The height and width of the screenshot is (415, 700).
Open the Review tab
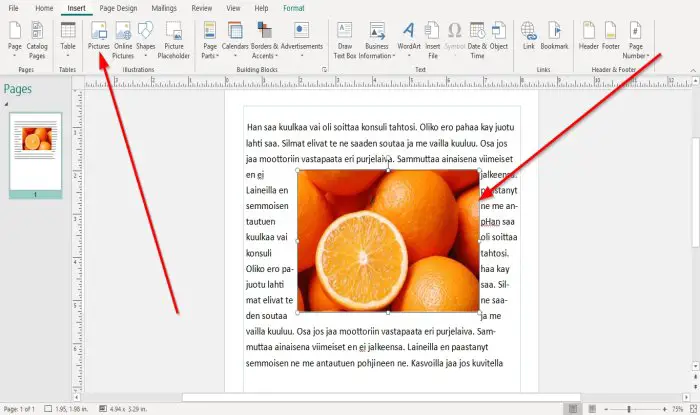[202, 8]
